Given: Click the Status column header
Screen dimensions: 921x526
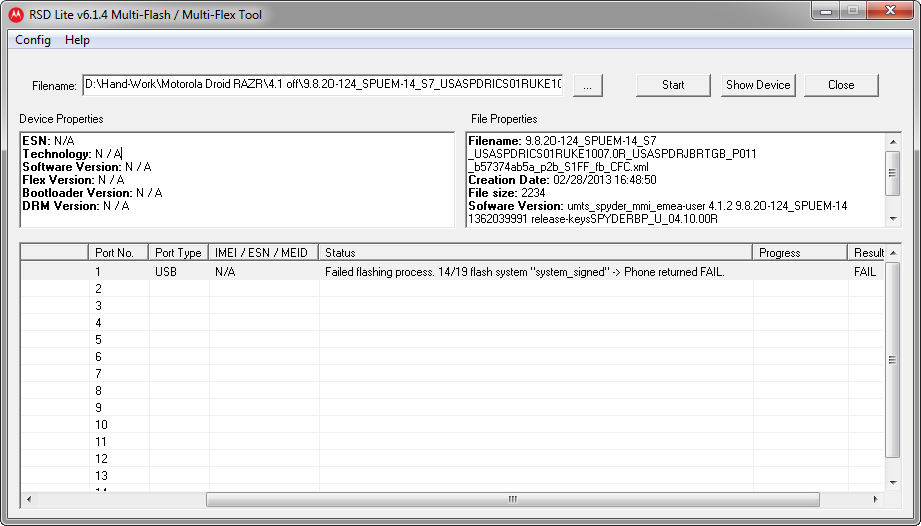Looking at the screenshot, I should coord(535,253).
